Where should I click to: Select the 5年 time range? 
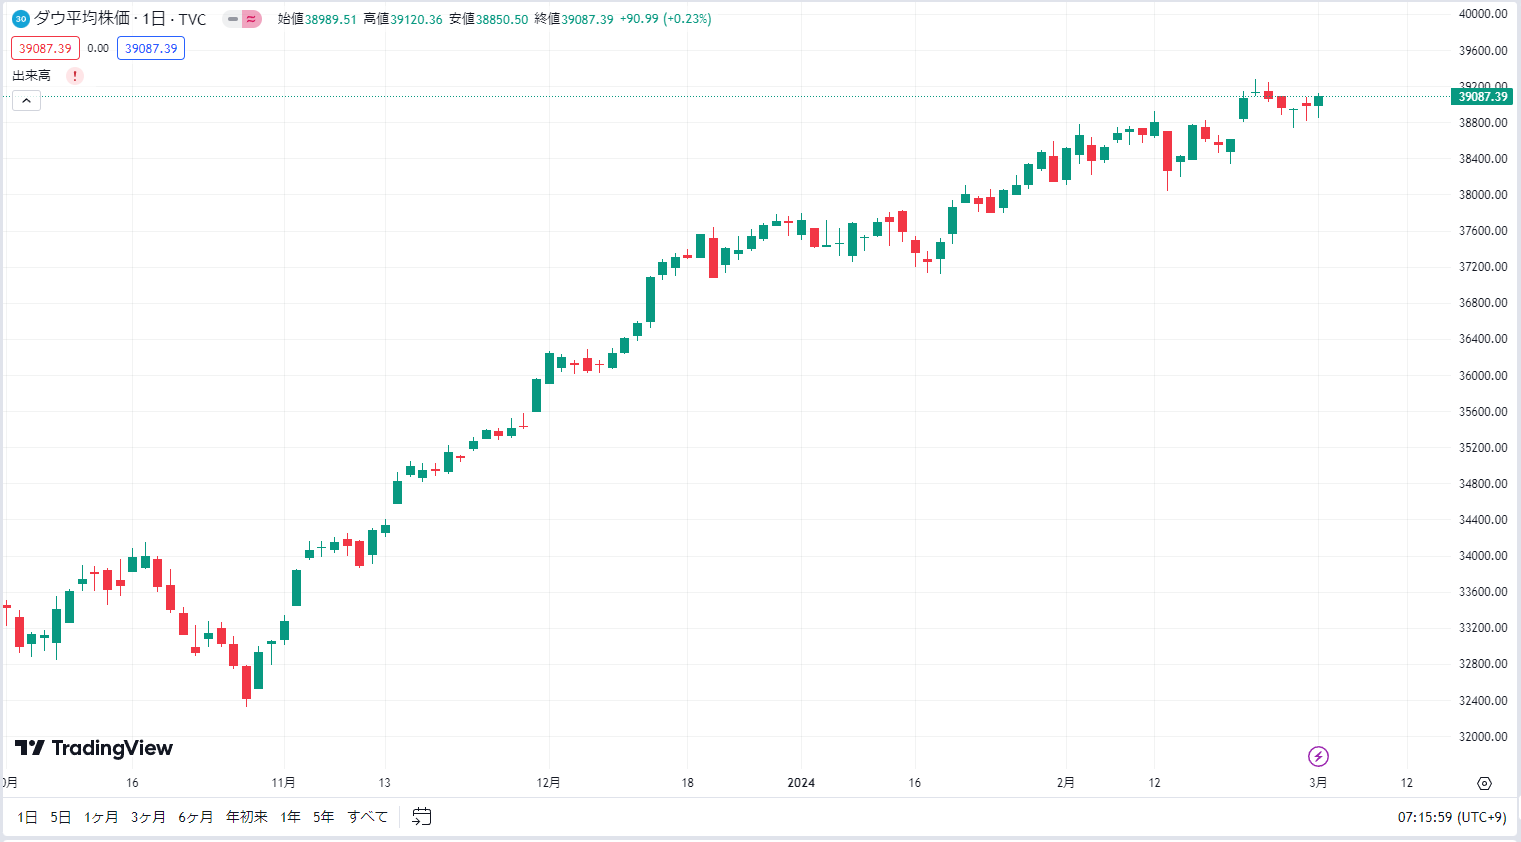(324, 817)
